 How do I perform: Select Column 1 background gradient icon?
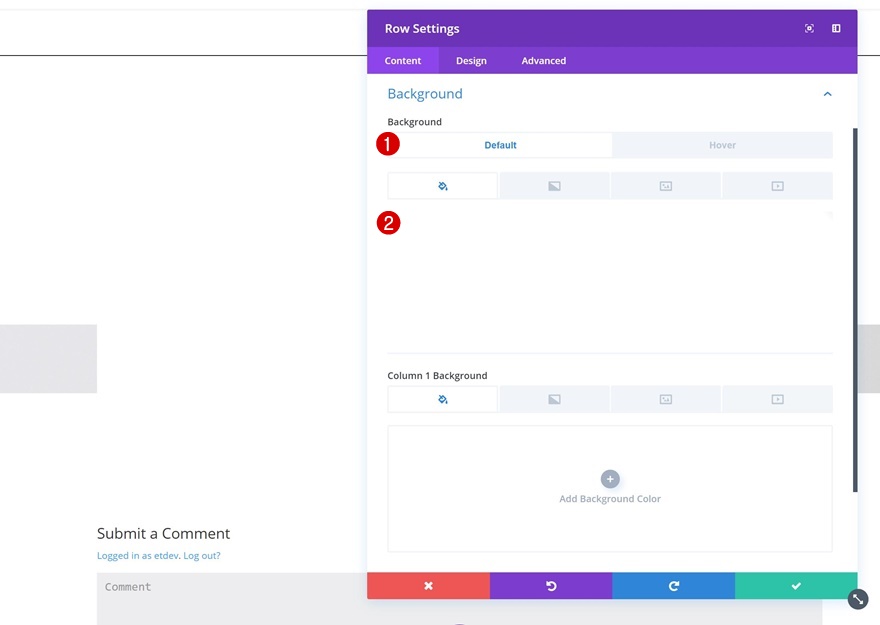click(x=554, y=399)
